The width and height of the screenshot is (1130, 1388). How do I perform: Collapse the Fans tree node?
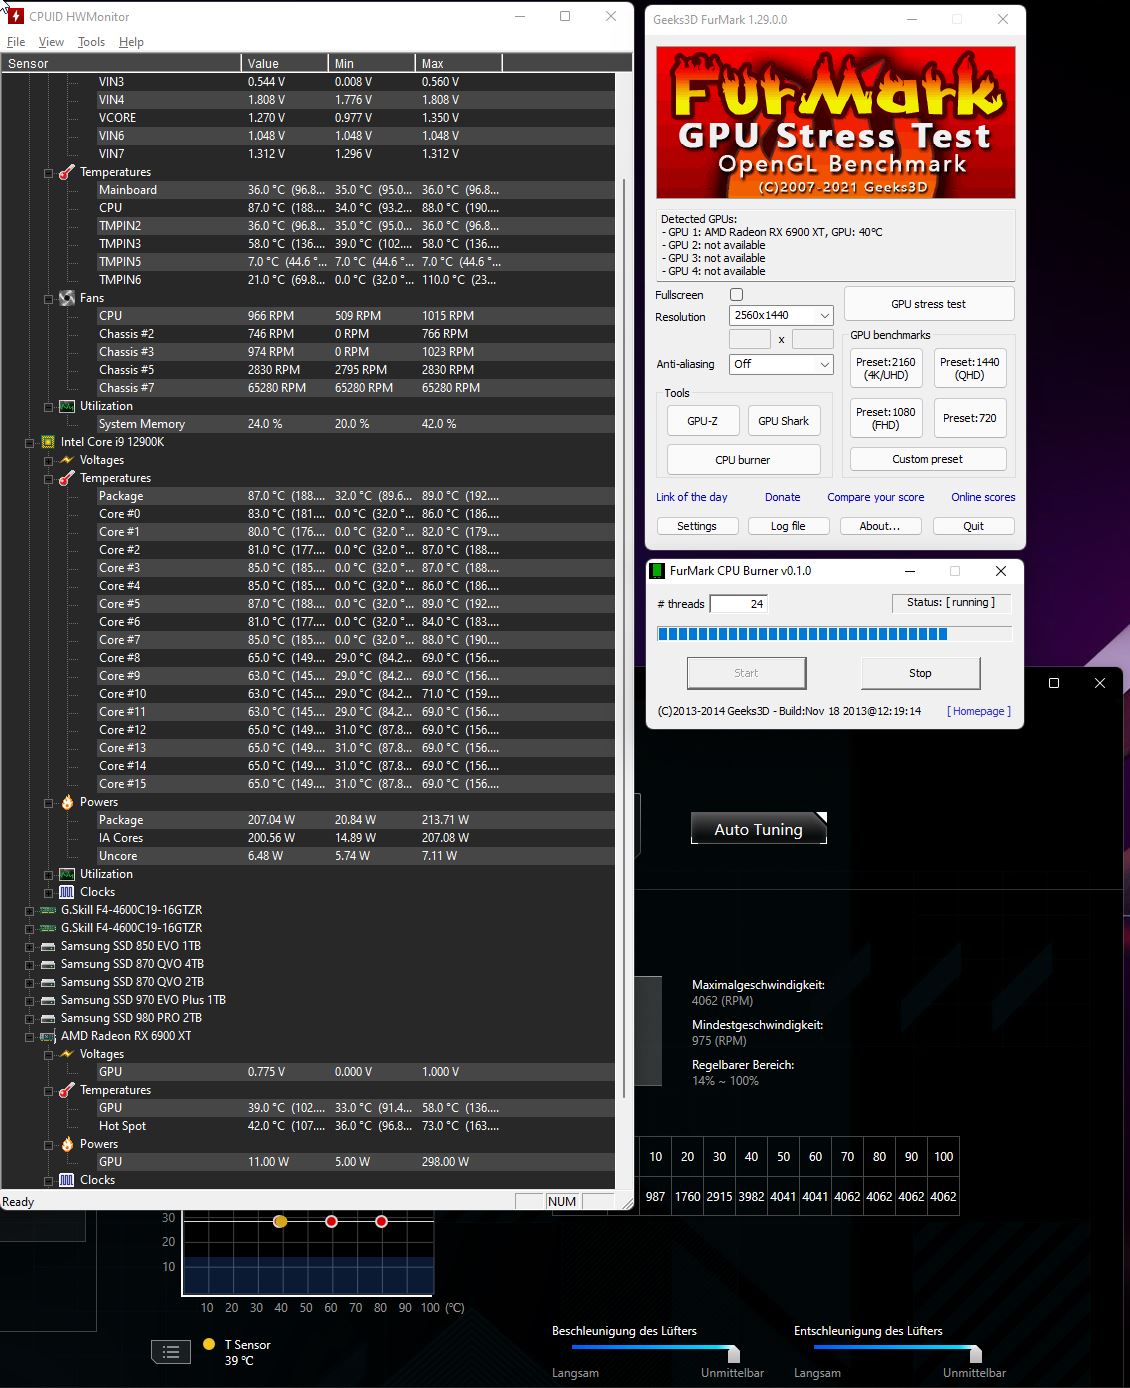(x=48, y=299)
